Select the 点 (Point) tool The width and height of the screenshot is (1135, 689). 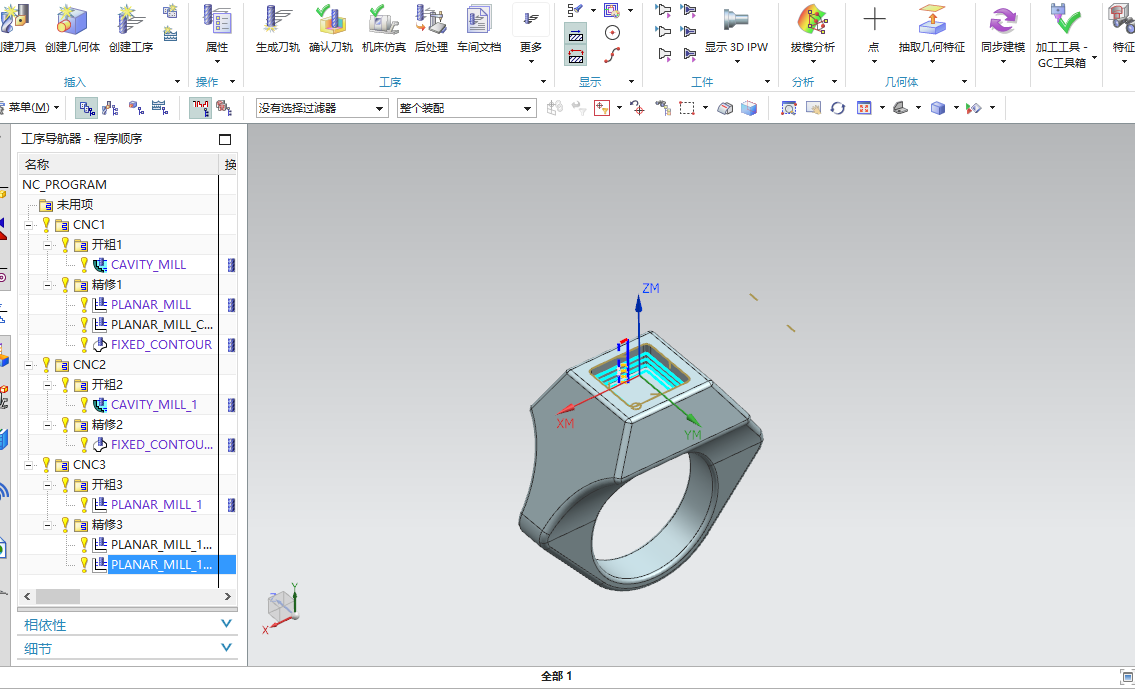[874, 29]
